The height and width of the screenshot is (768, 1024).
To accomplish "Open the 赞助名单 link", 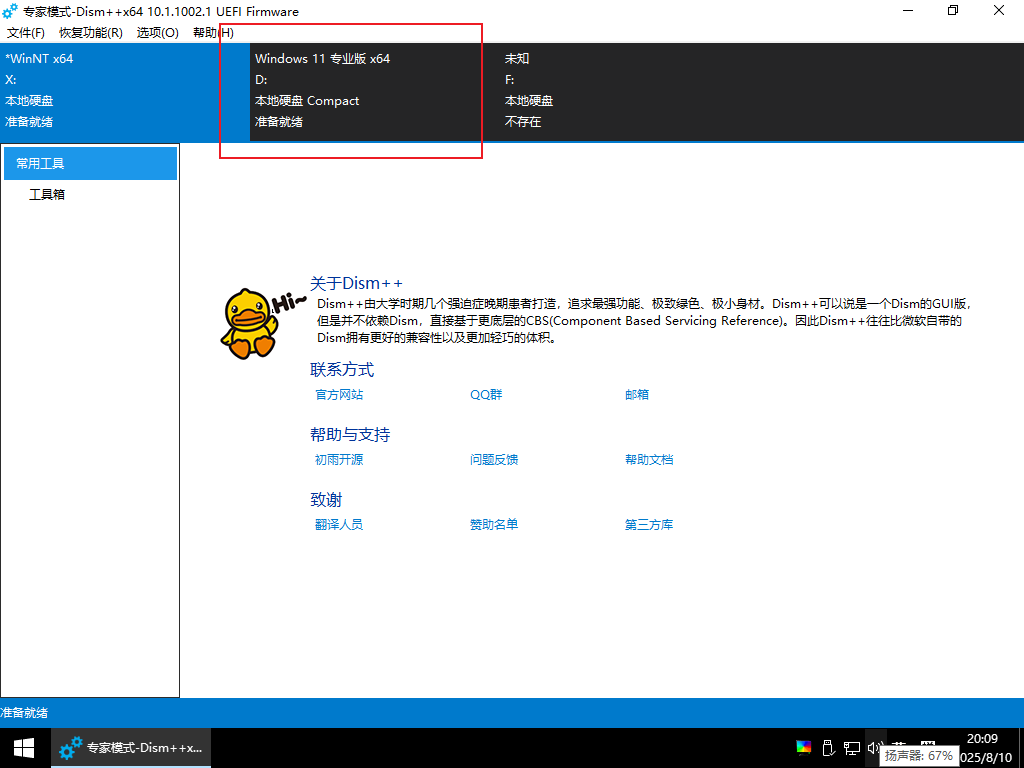I will click(494, 524).
